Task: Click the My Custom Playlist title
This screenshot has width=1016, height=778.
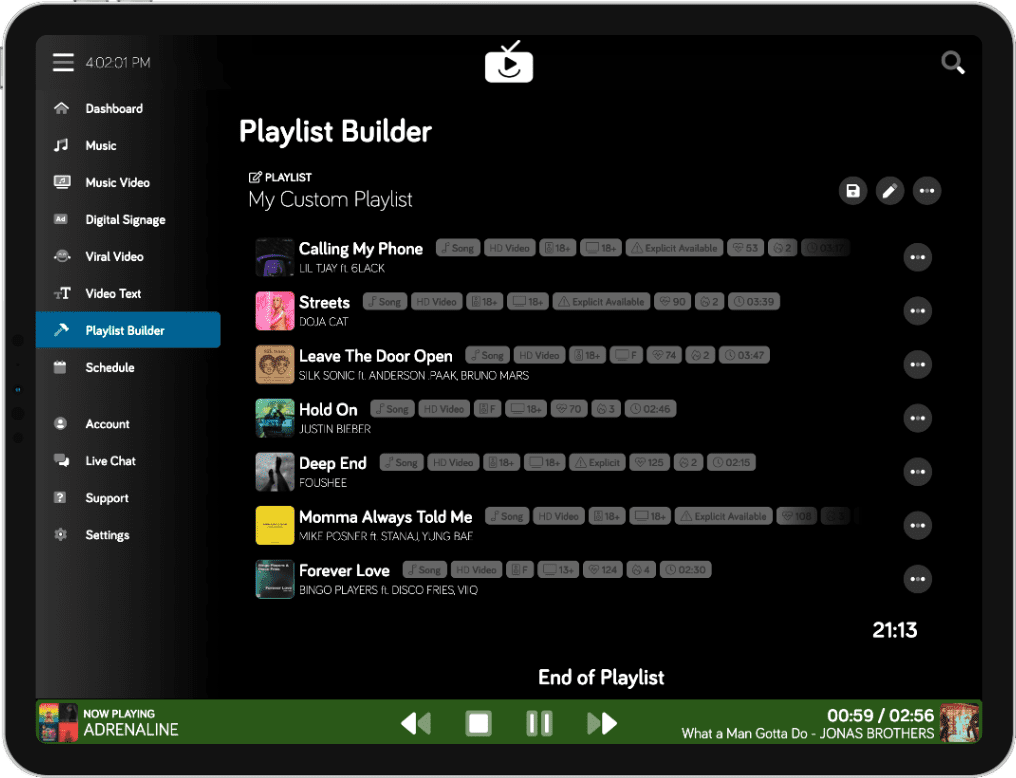Action: pos(330,200)
